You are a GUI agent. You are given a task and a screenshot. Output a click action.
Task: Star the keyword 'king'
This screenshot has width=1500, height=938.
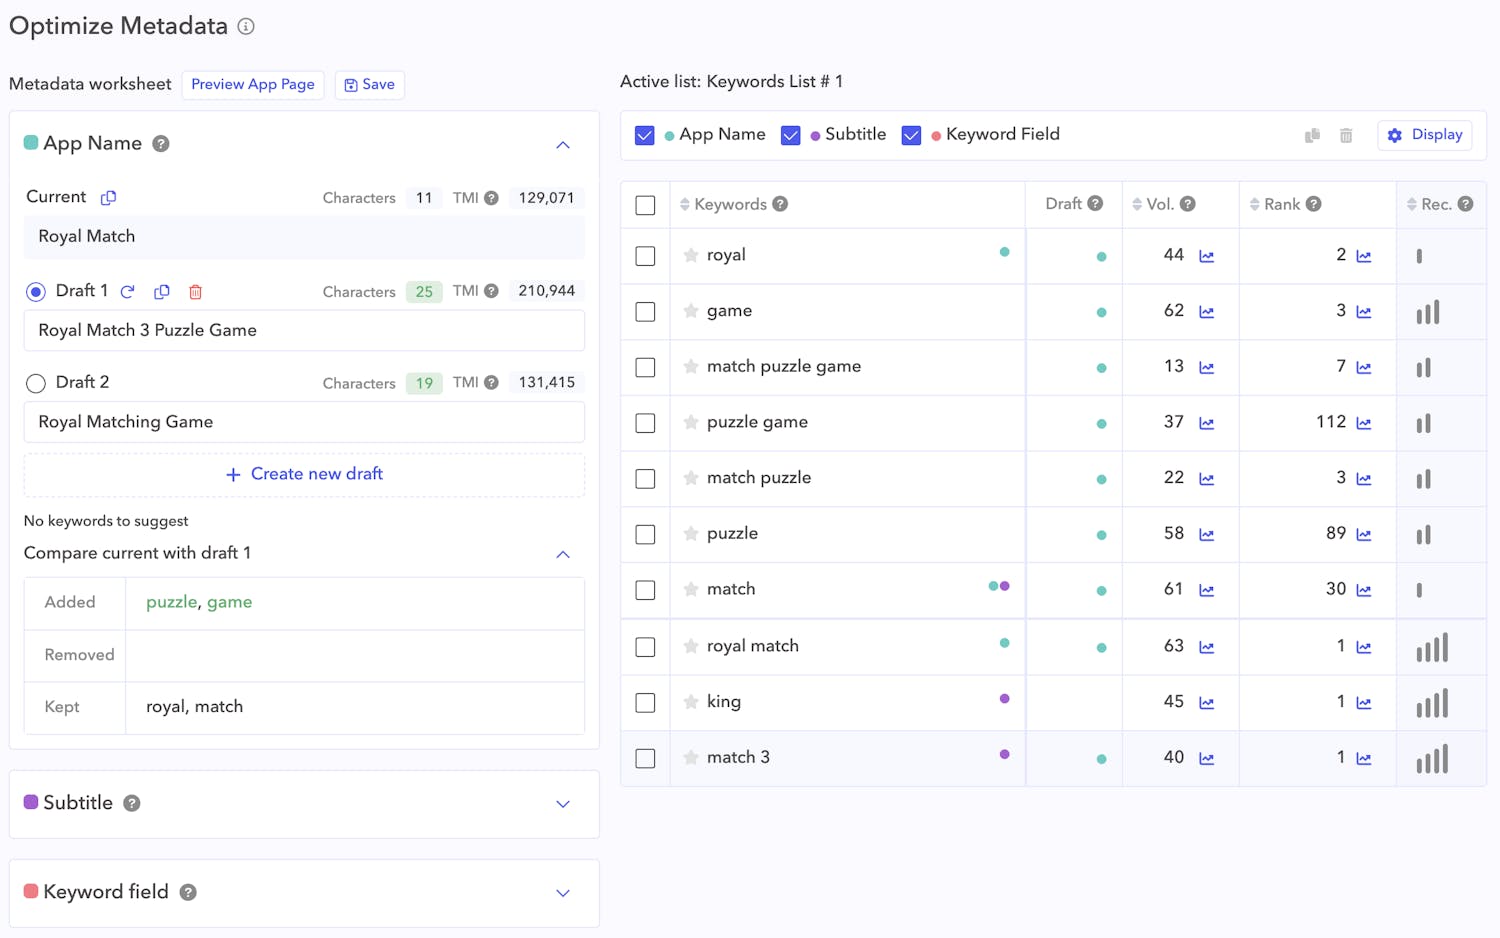pyautogui.click(x=691, y=702)
